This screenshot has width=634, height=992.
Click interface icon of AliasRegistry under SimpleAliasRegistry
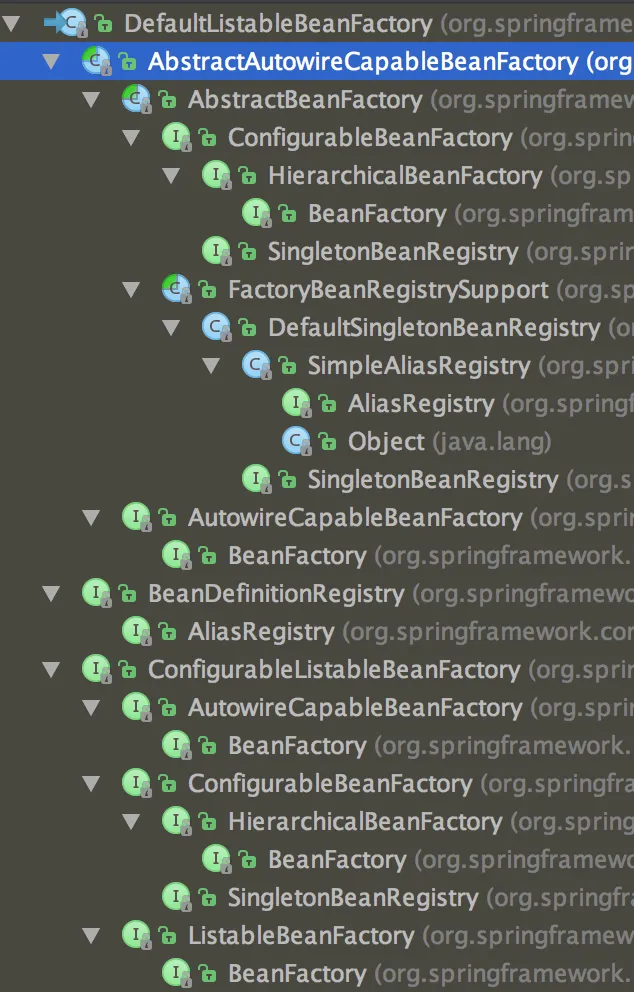(x=296, y=404)
